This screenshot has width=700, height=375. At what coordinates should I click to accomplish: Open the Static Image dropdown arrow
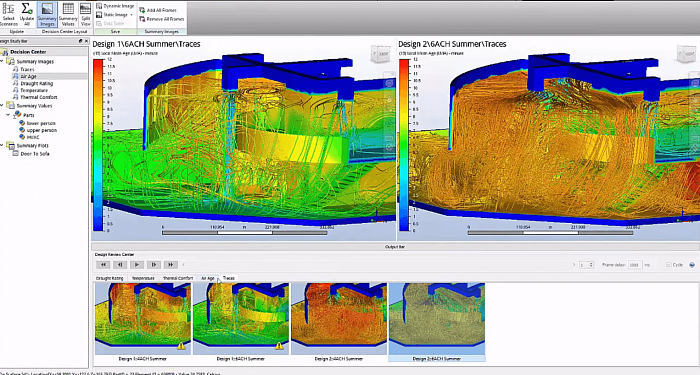131,15
